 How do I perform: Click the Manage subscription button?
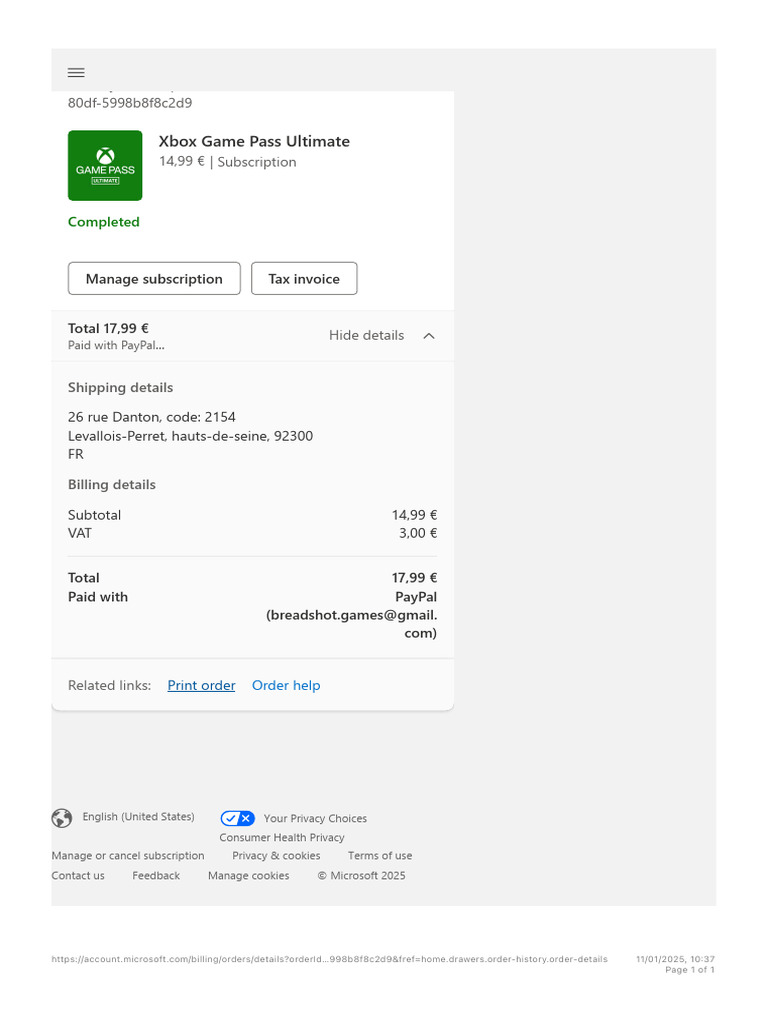(x=154, y=279)
